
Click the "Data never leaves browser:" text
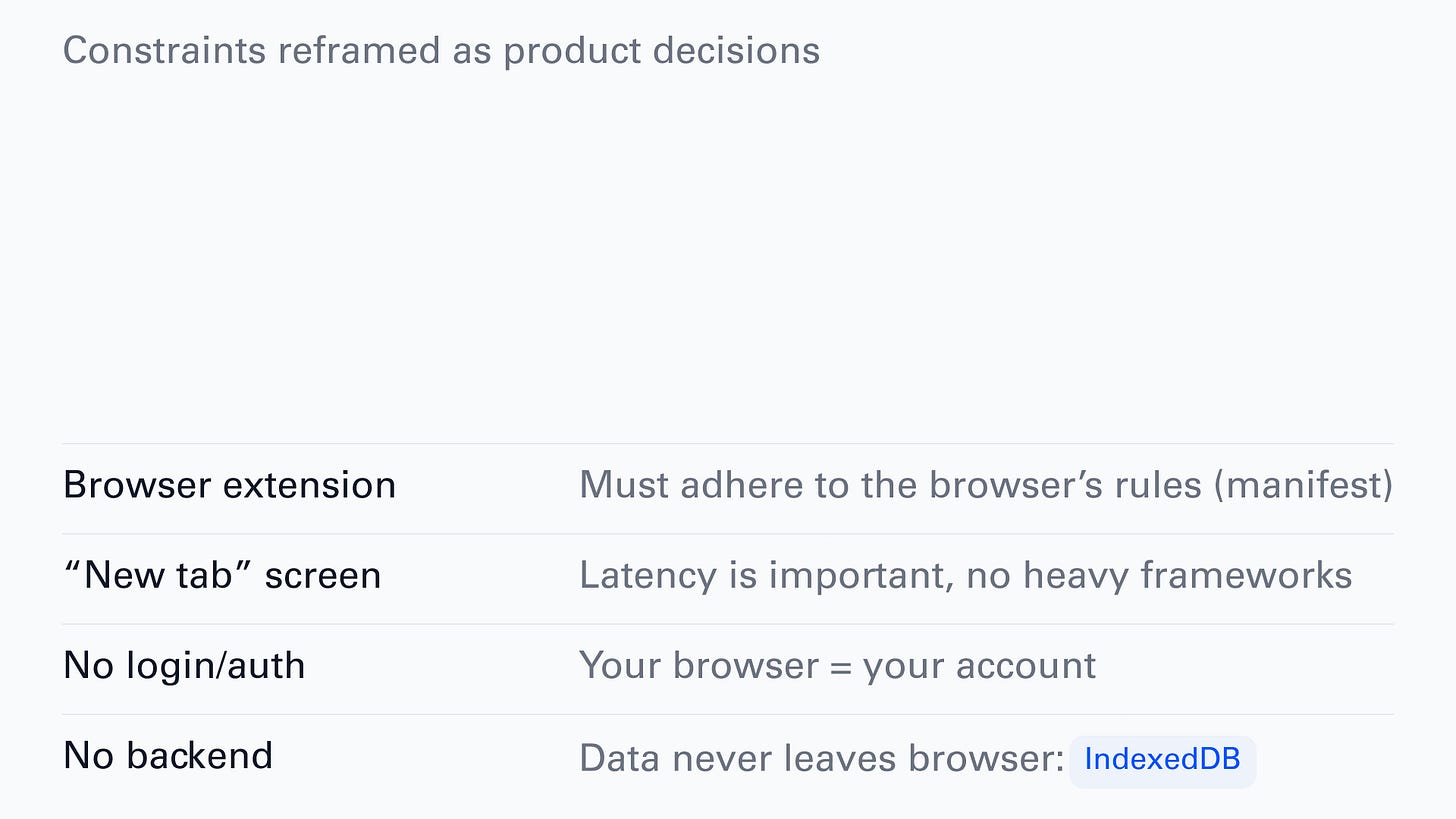pyautogui.click(x=821, y=759)
